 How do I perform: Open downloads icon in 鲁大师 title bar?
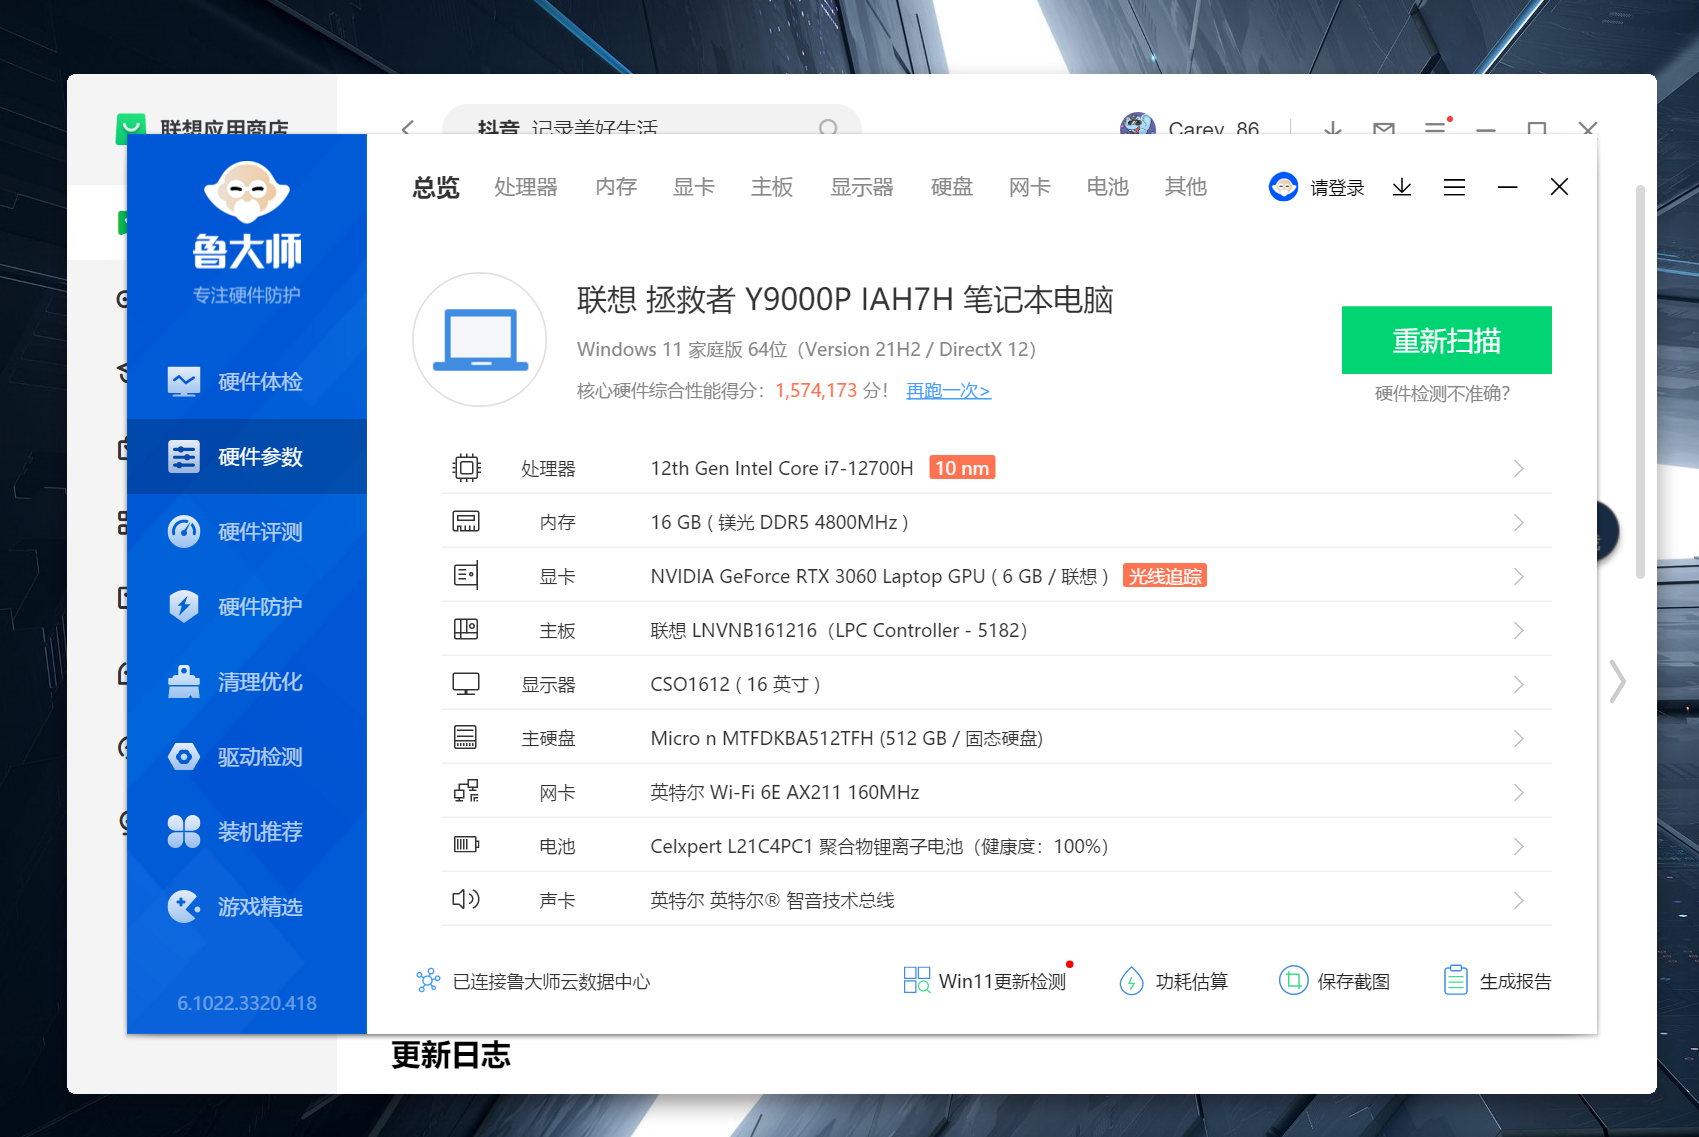click(1402, 187)
